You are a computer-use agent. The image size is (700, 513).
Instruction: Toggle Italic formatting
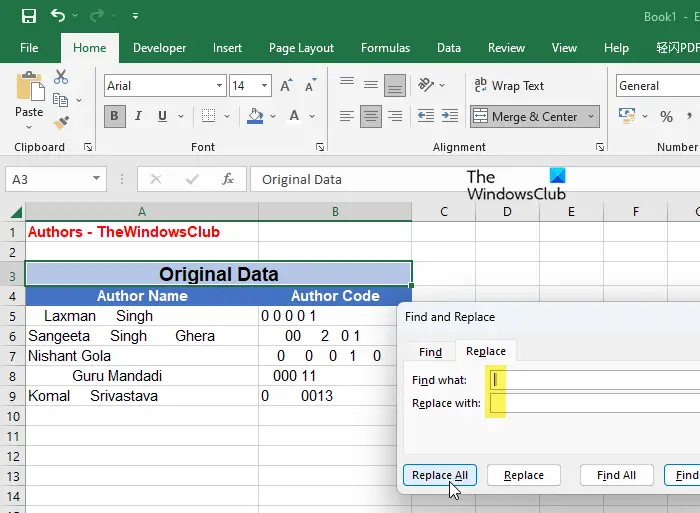(138, 116)
